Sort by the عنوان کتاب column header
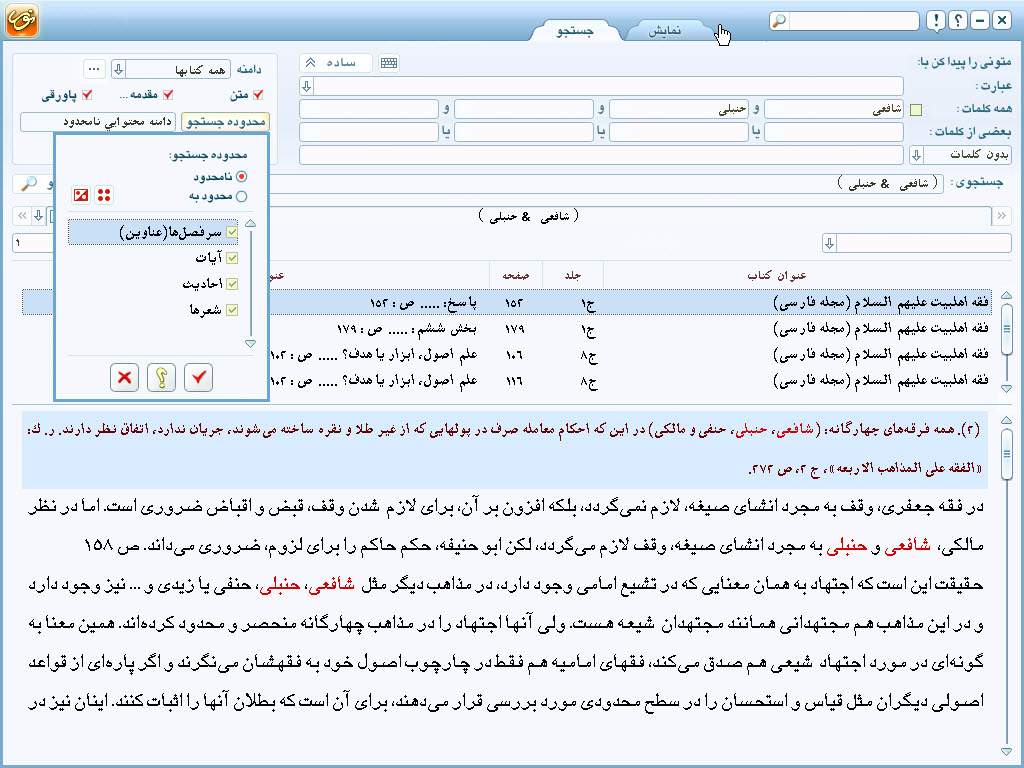 776,276
